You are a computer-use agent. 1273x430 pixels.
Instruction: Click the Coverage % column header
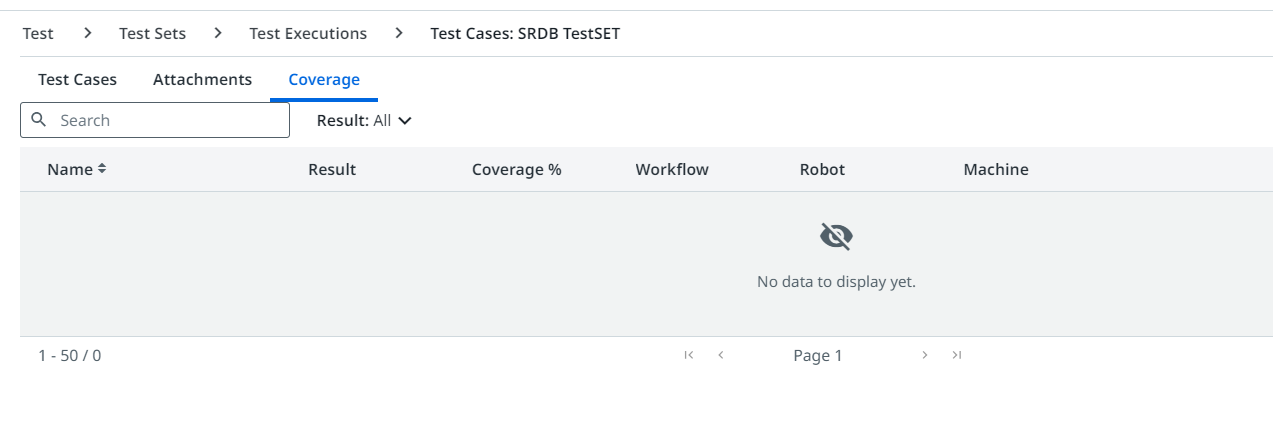pos(516,170)
